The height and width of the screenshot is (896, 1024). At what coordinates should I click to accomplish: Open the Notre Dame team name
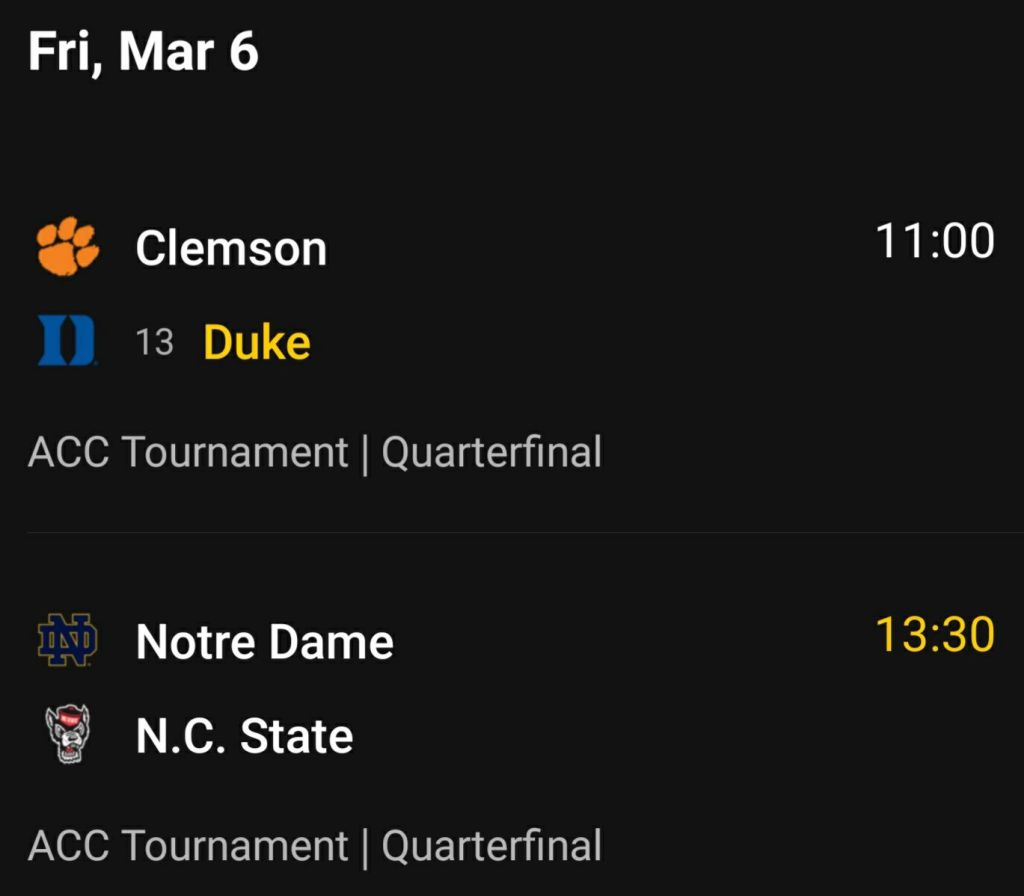point(264,641)
